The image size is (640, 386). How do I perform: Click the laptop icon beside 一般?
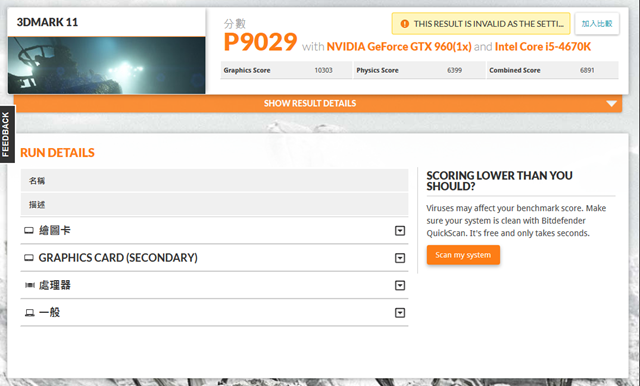point(29,313)
